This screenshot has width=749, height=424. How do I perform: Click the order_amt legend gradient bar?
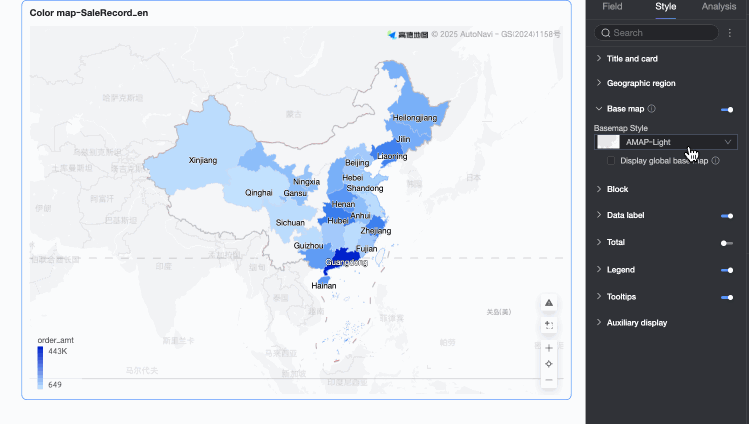click(40, 368)
